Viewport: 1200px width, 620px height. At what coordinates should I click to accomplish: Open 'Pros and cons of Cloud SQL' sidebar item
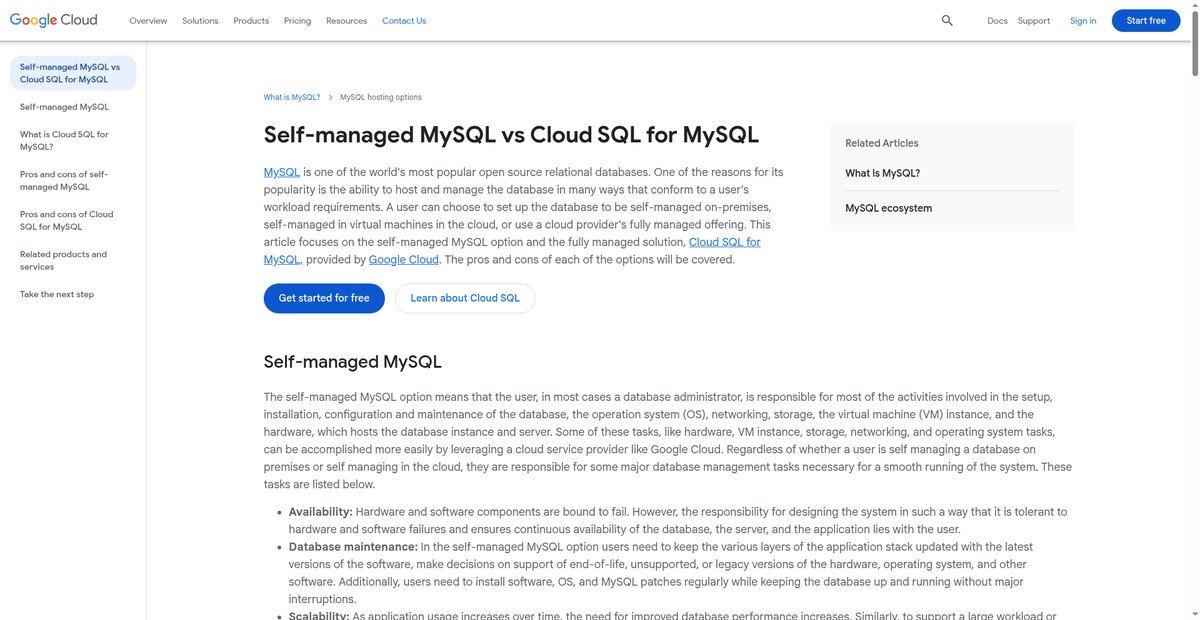pos(66,220)
